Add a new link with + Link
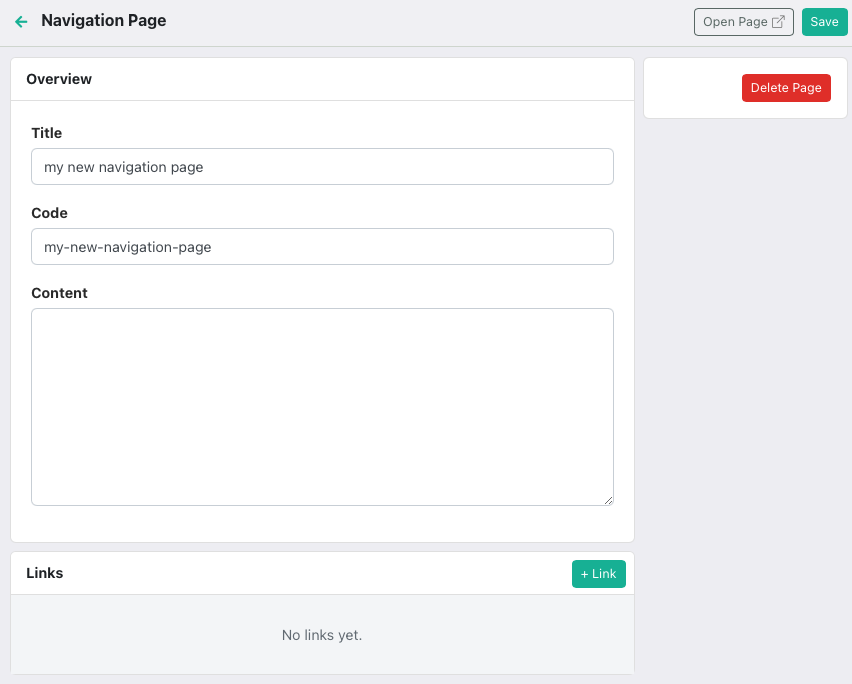The width and height of the screenshot is (852, 684). 598,574
